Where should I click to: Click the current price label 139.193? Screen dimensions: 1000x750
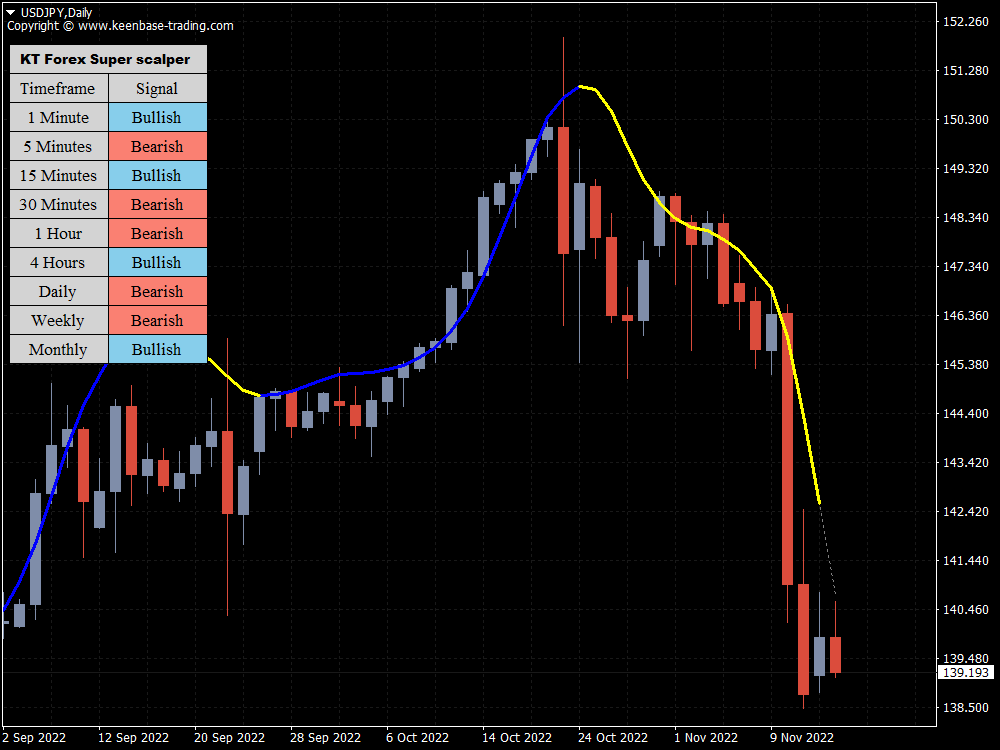966,672
